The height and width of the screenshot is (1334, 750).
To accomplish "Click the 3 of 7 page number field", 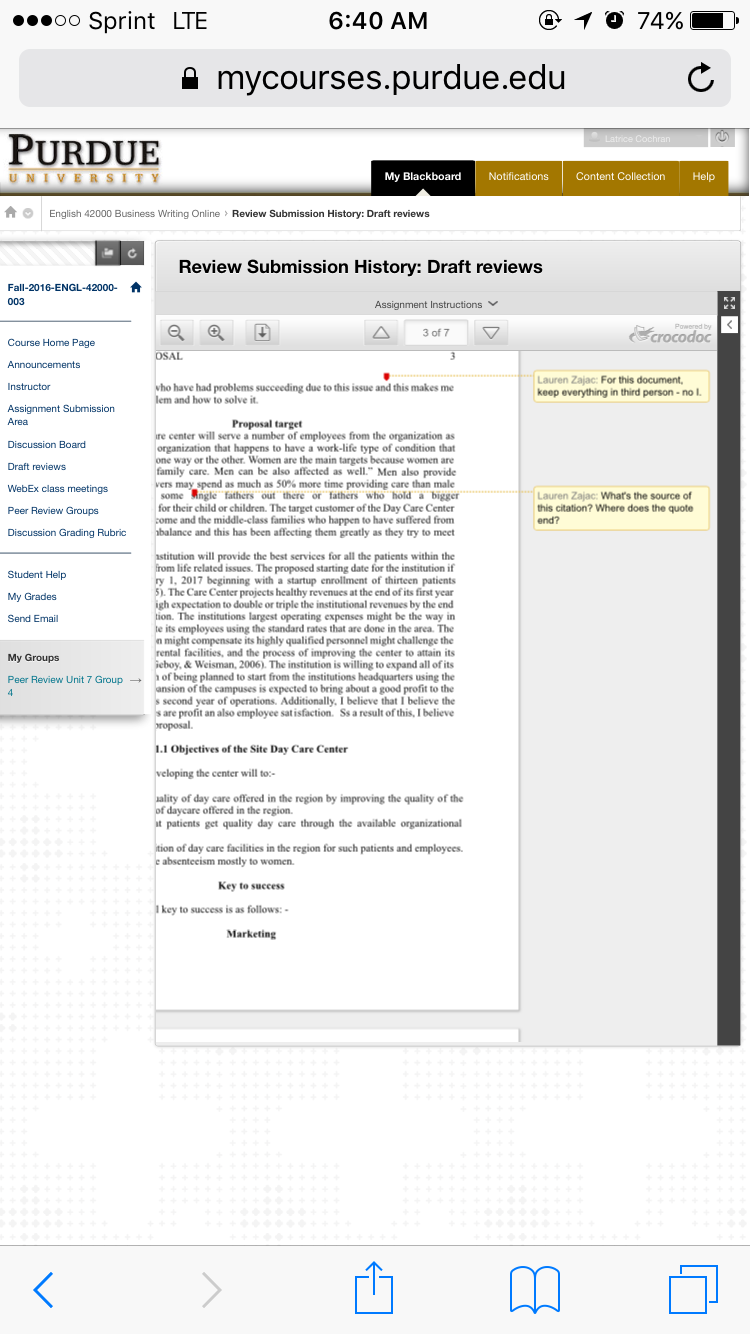I will tap(436, 332).
